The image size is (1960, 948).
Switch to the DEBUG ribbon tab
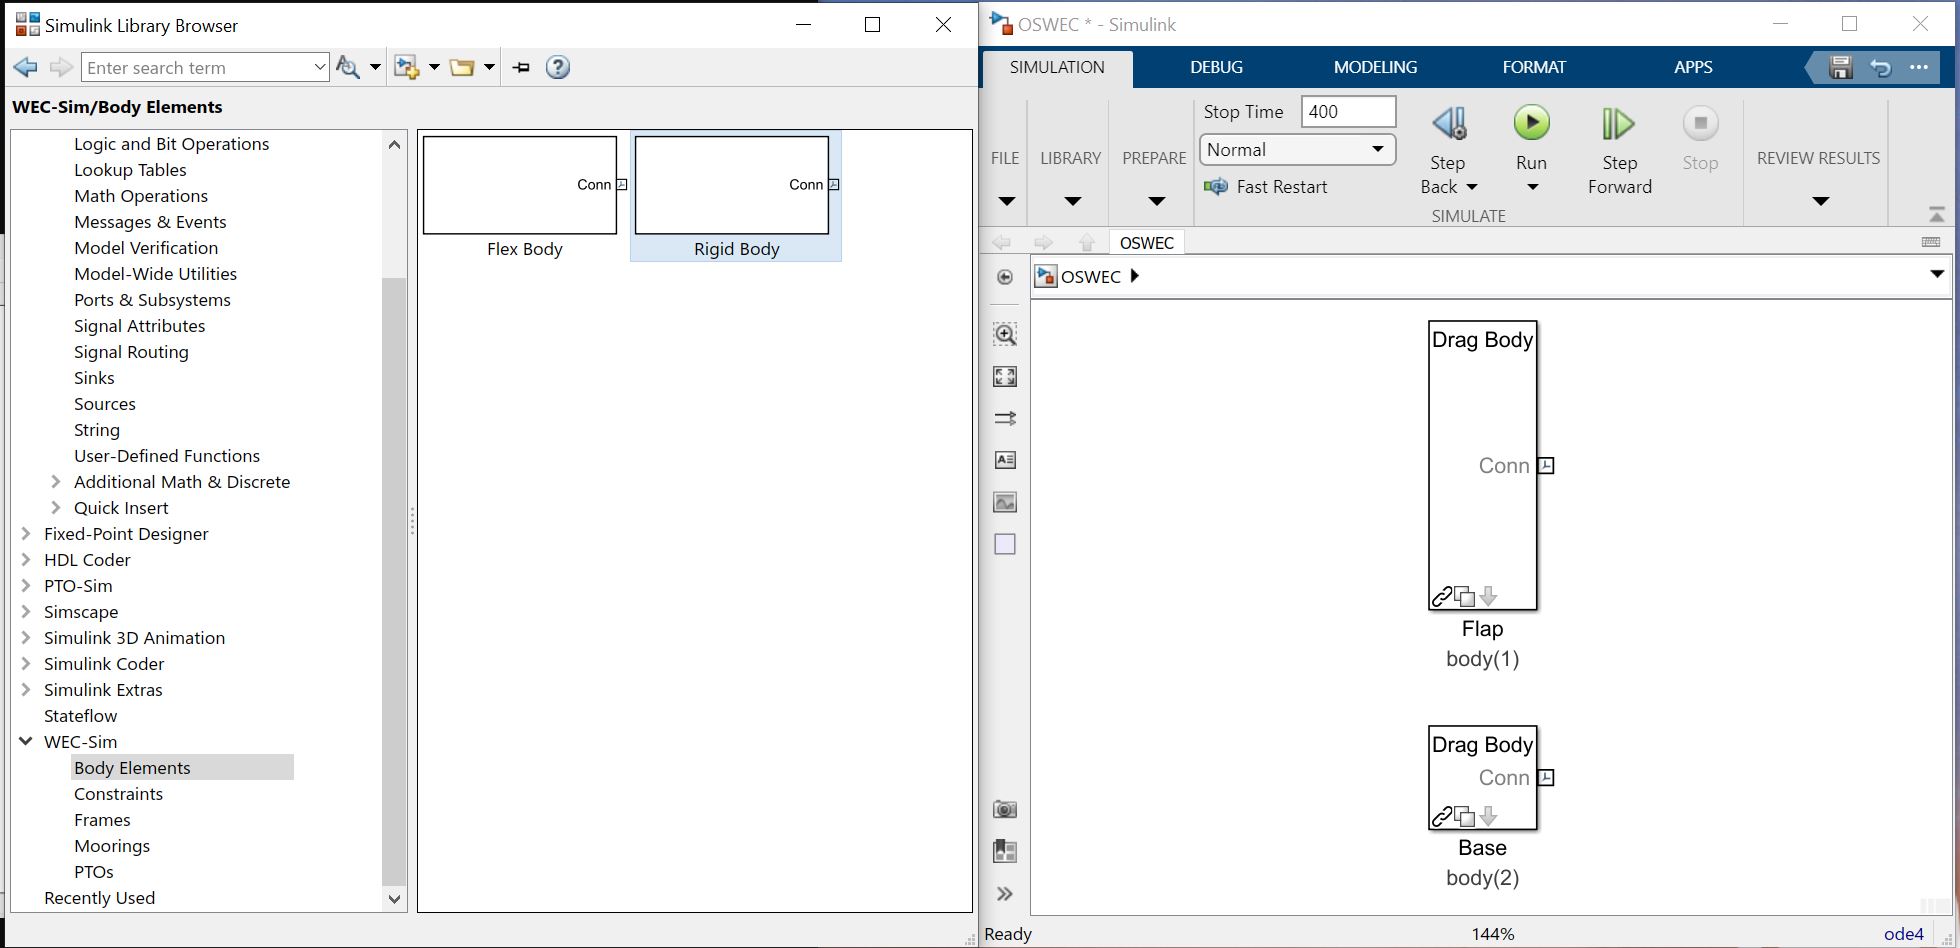click(x=1216, y=67)
